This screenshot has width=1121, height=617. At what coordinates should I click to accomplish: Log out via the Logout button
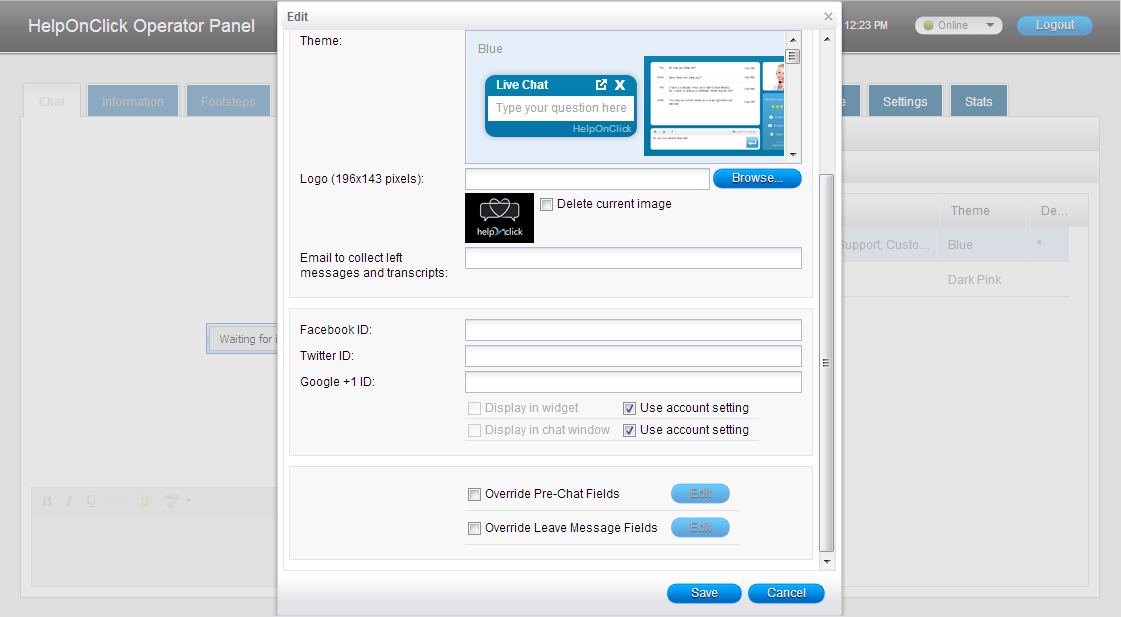coord(1055,25)
